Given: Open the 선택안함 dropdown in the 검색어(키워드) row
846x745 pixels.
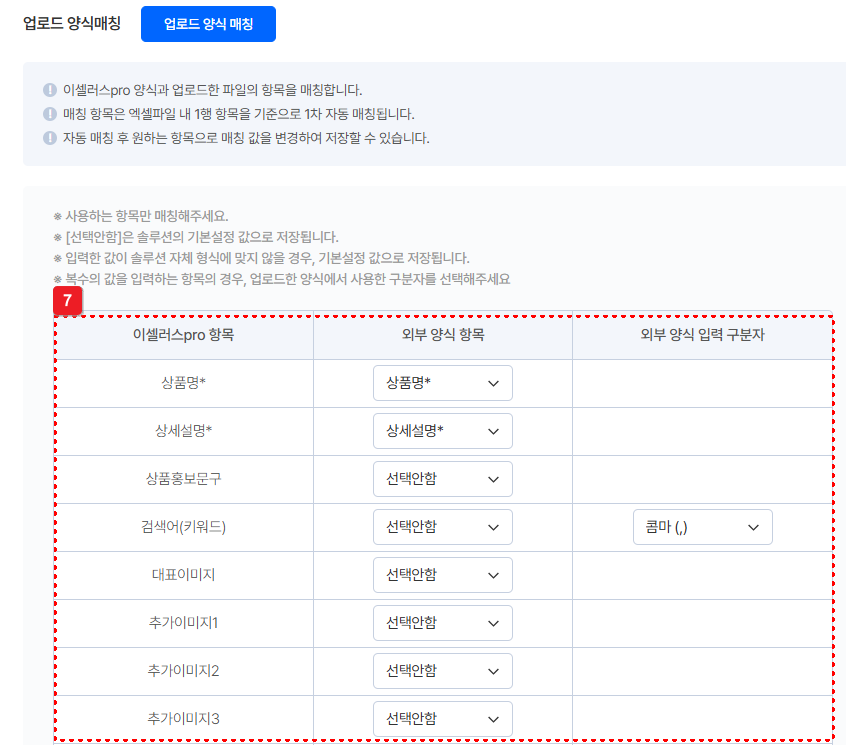Looking at the screenshot, I should coord(442,527).
